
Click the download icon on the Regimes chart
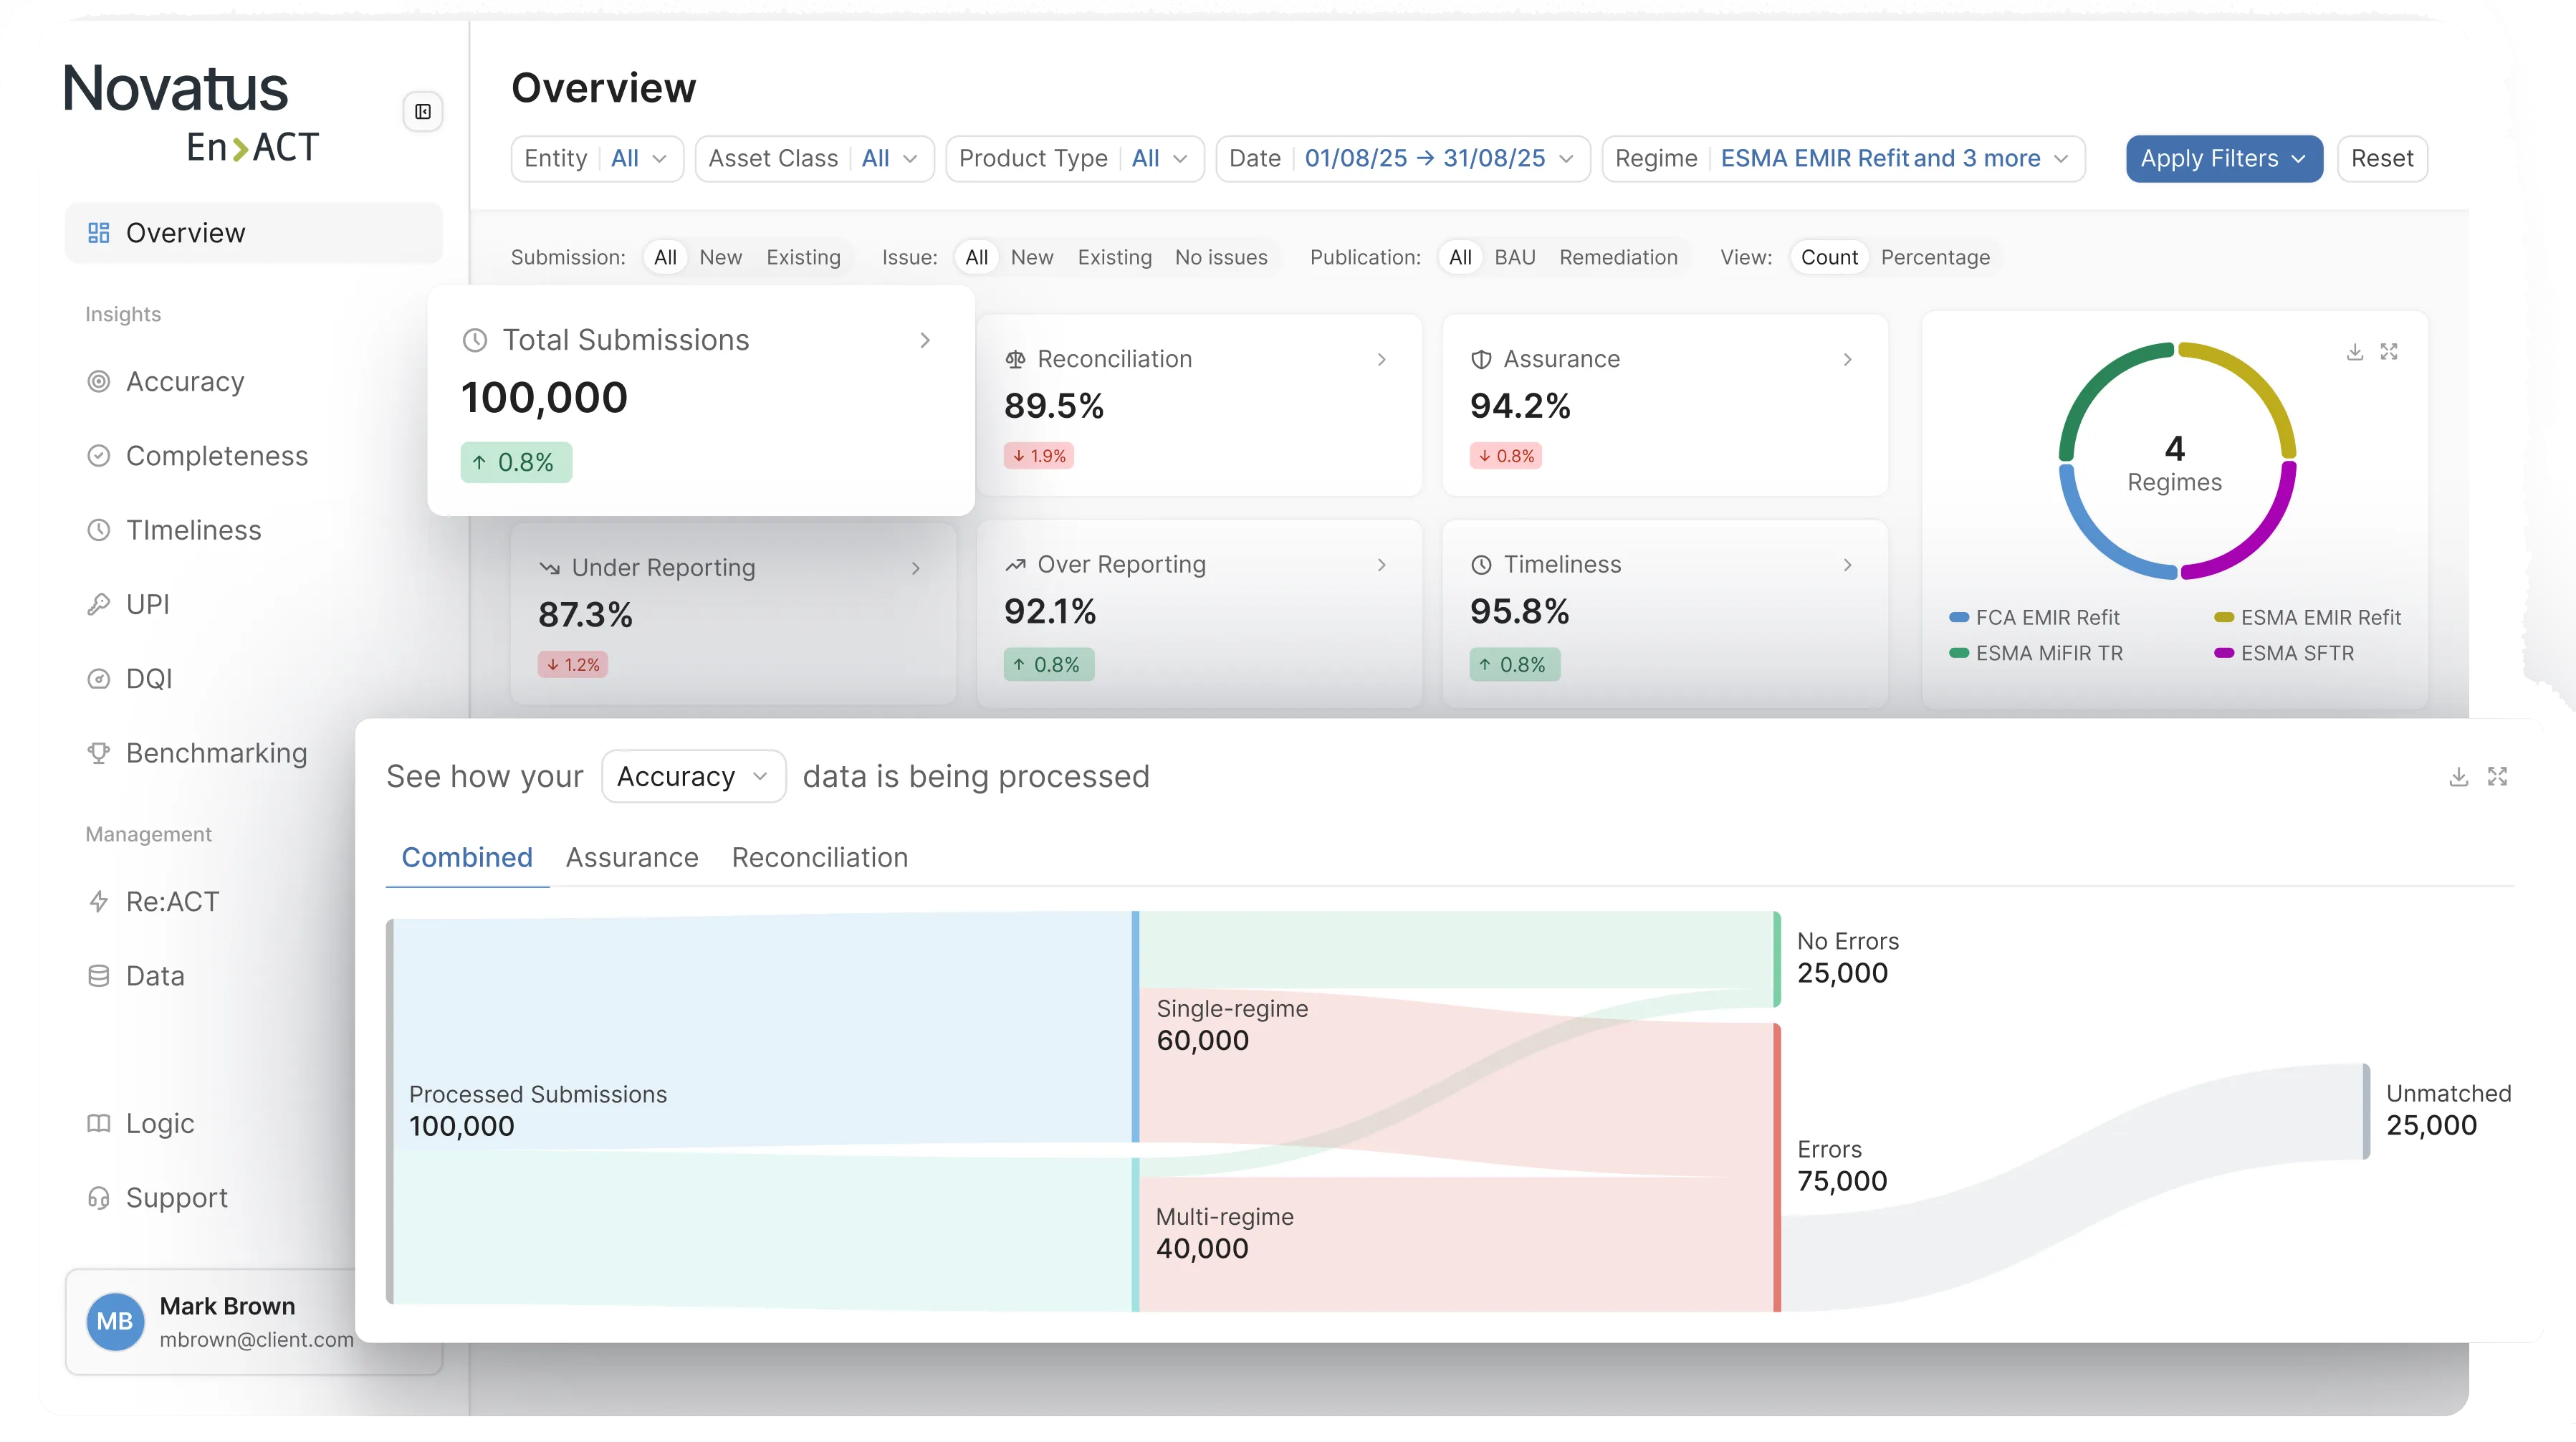[x=2355, y=352]
